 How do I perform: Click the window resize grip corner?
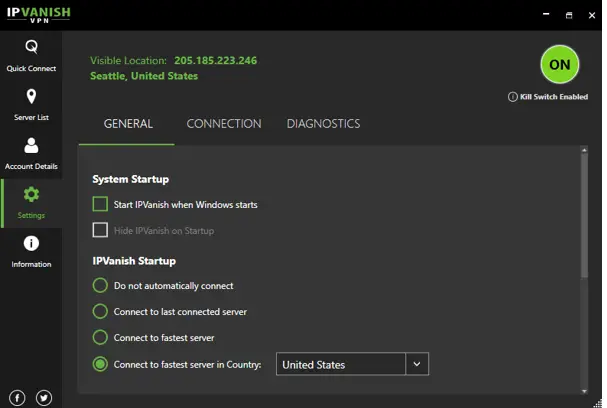coord(598,404)
